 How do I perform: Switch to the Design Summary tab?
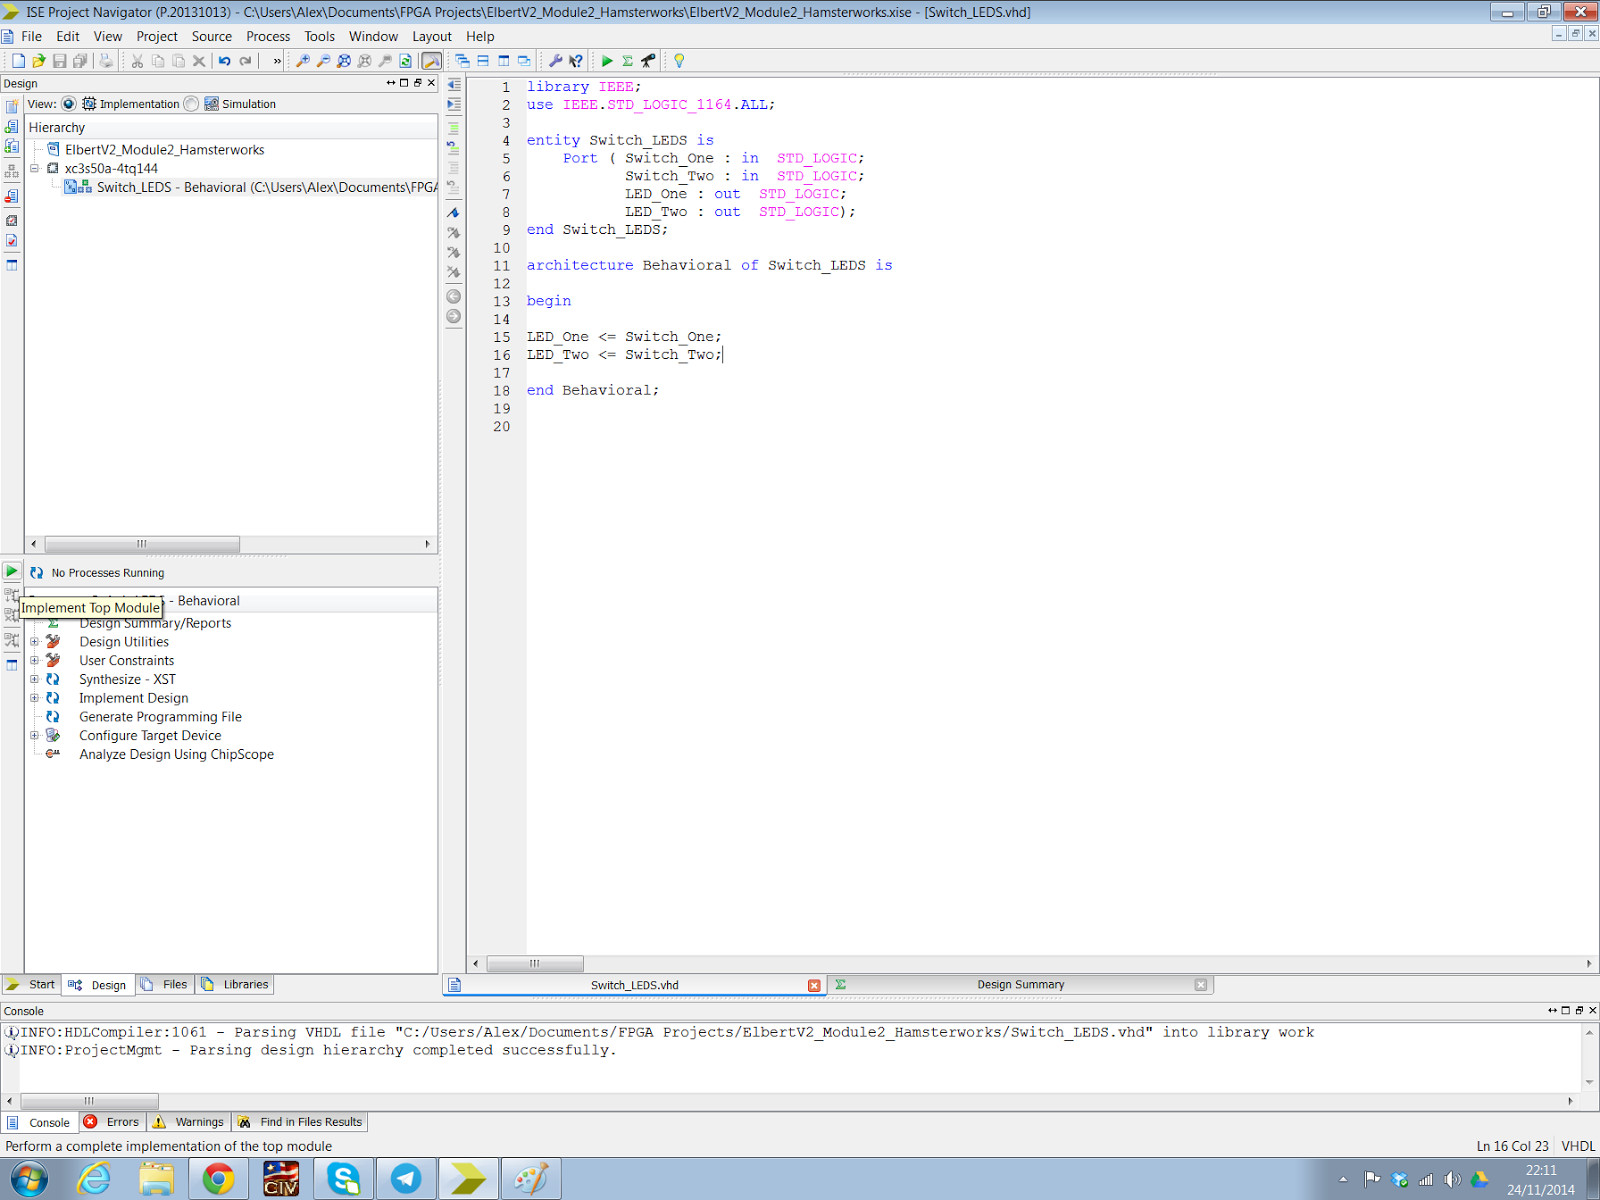[x=1020, y=984]
